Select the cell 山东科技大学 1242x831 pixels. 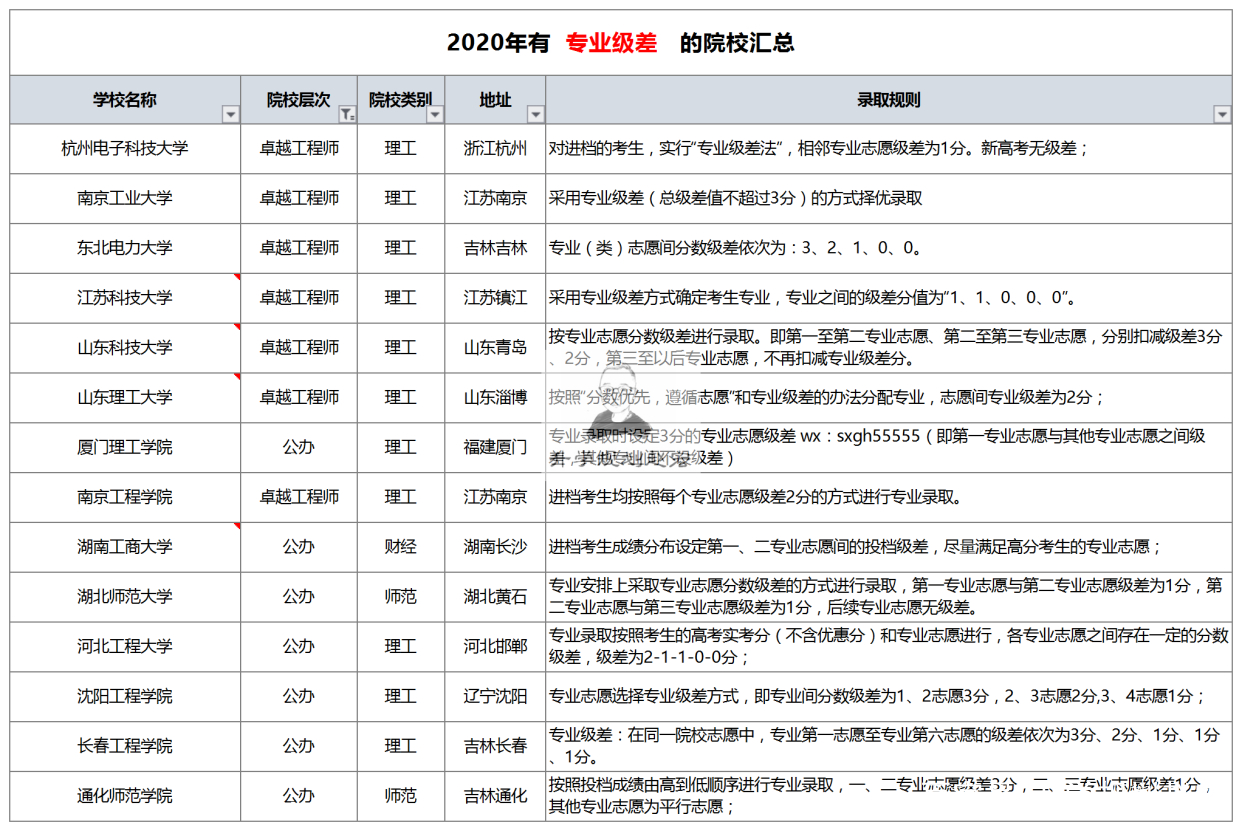coord(125,348)
